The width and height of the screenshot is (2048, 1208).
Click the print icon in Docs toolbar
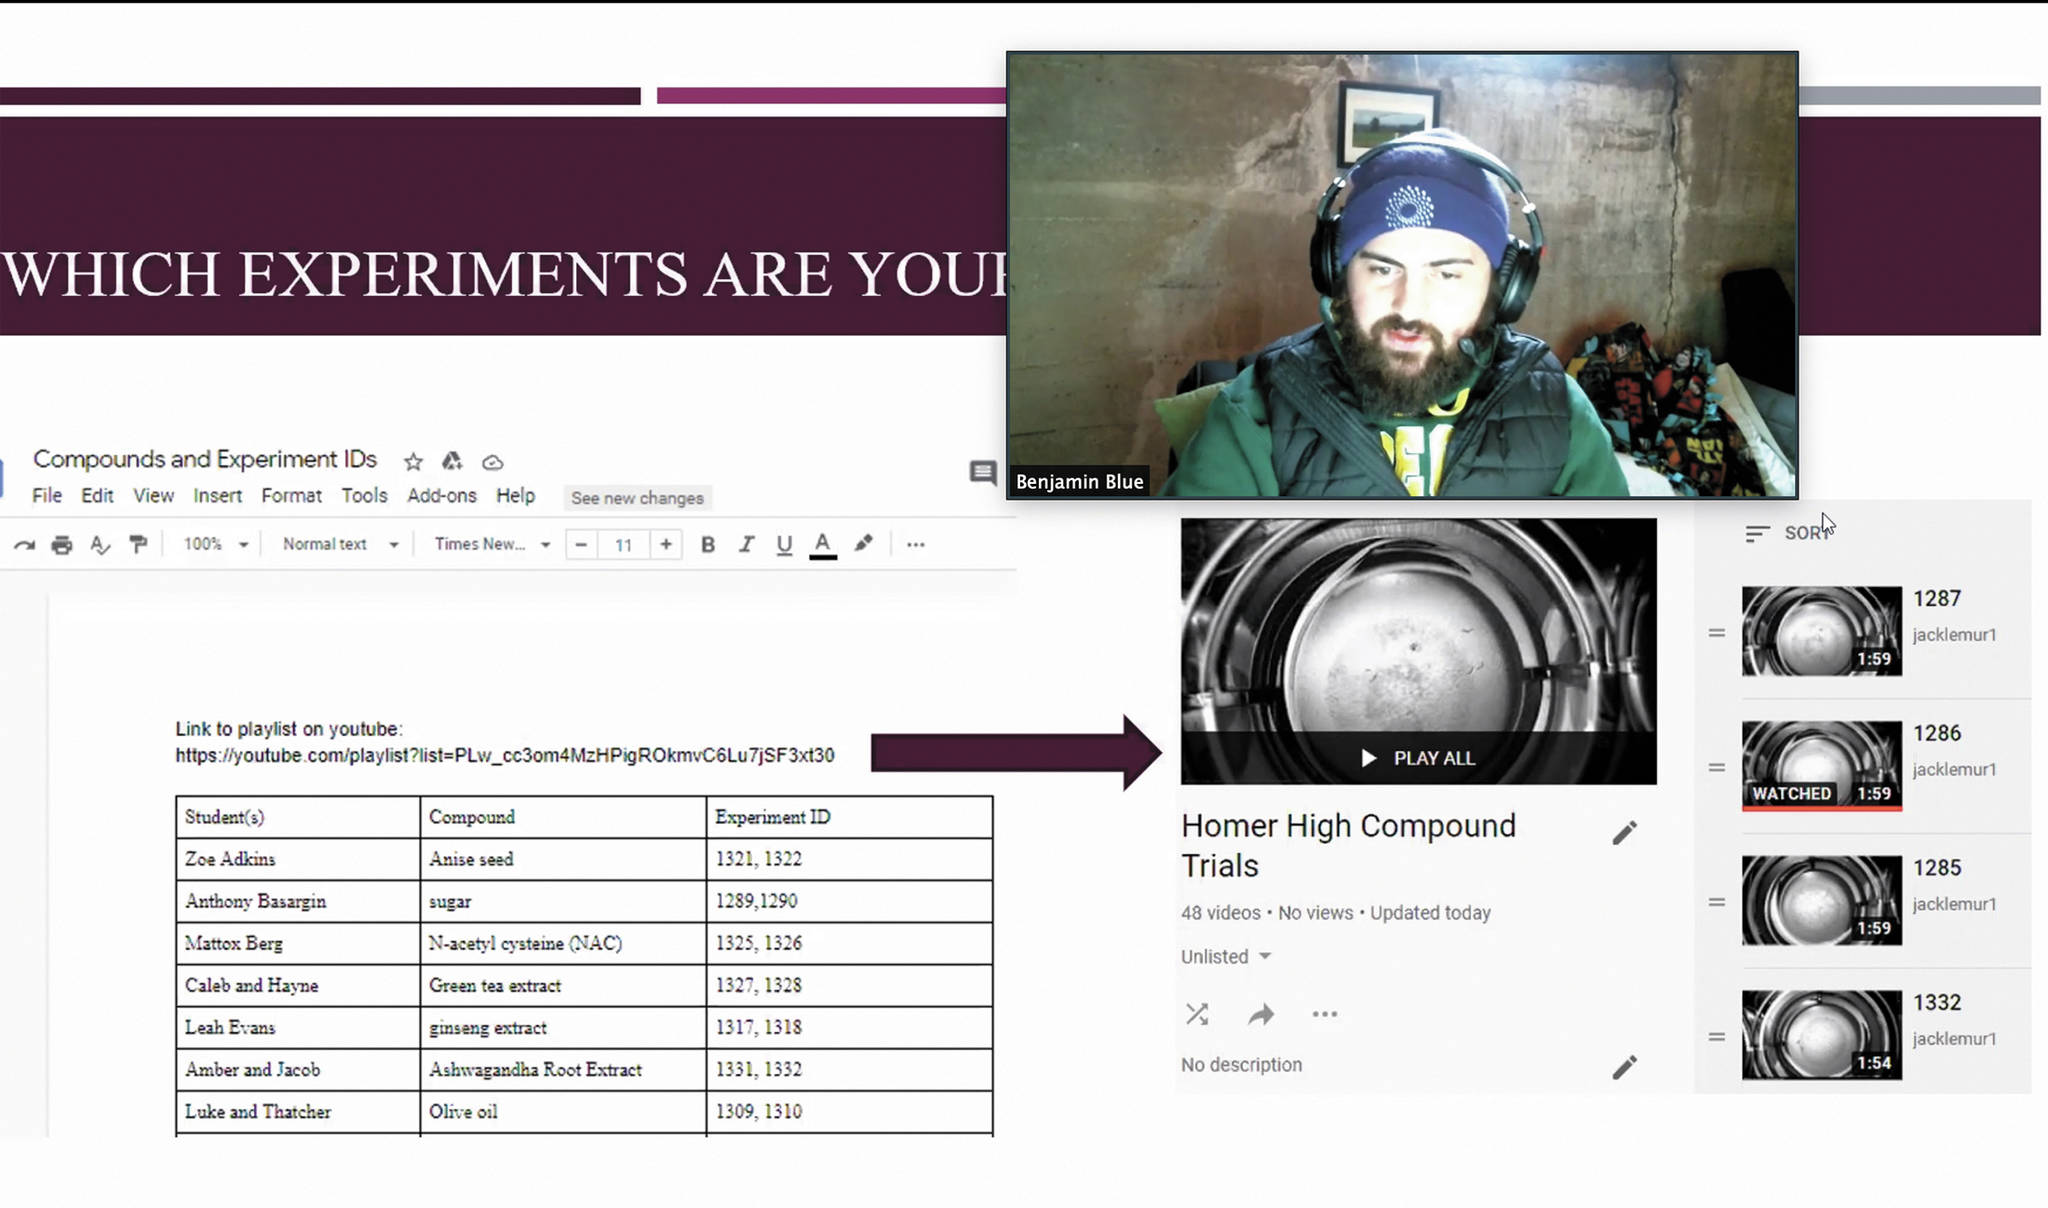[x=62, y=545]
